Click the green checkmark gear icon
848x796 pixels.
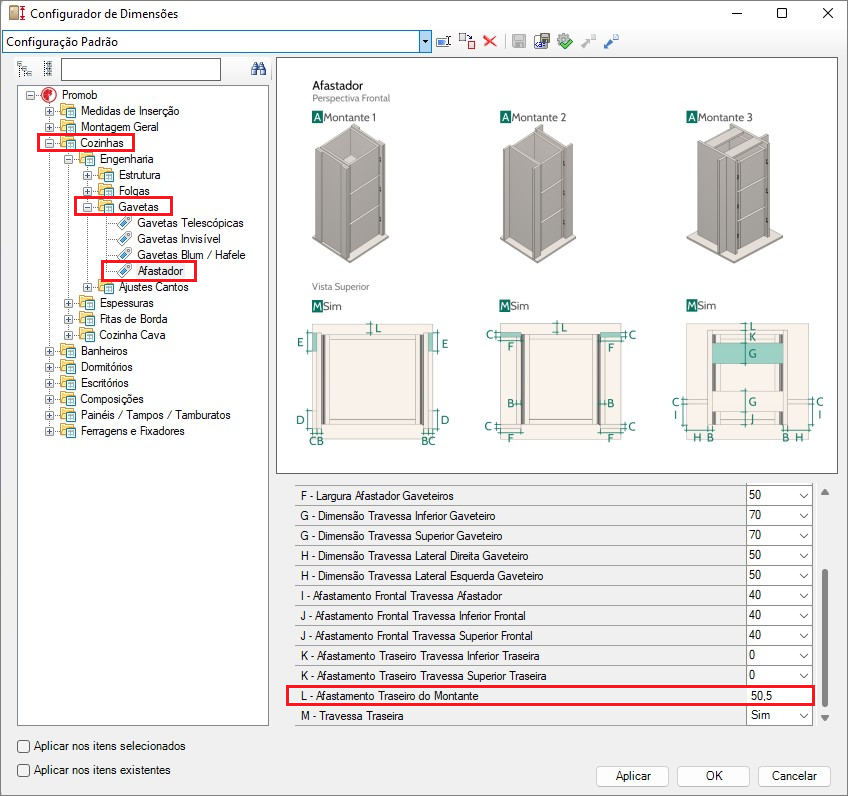point(564,41)
